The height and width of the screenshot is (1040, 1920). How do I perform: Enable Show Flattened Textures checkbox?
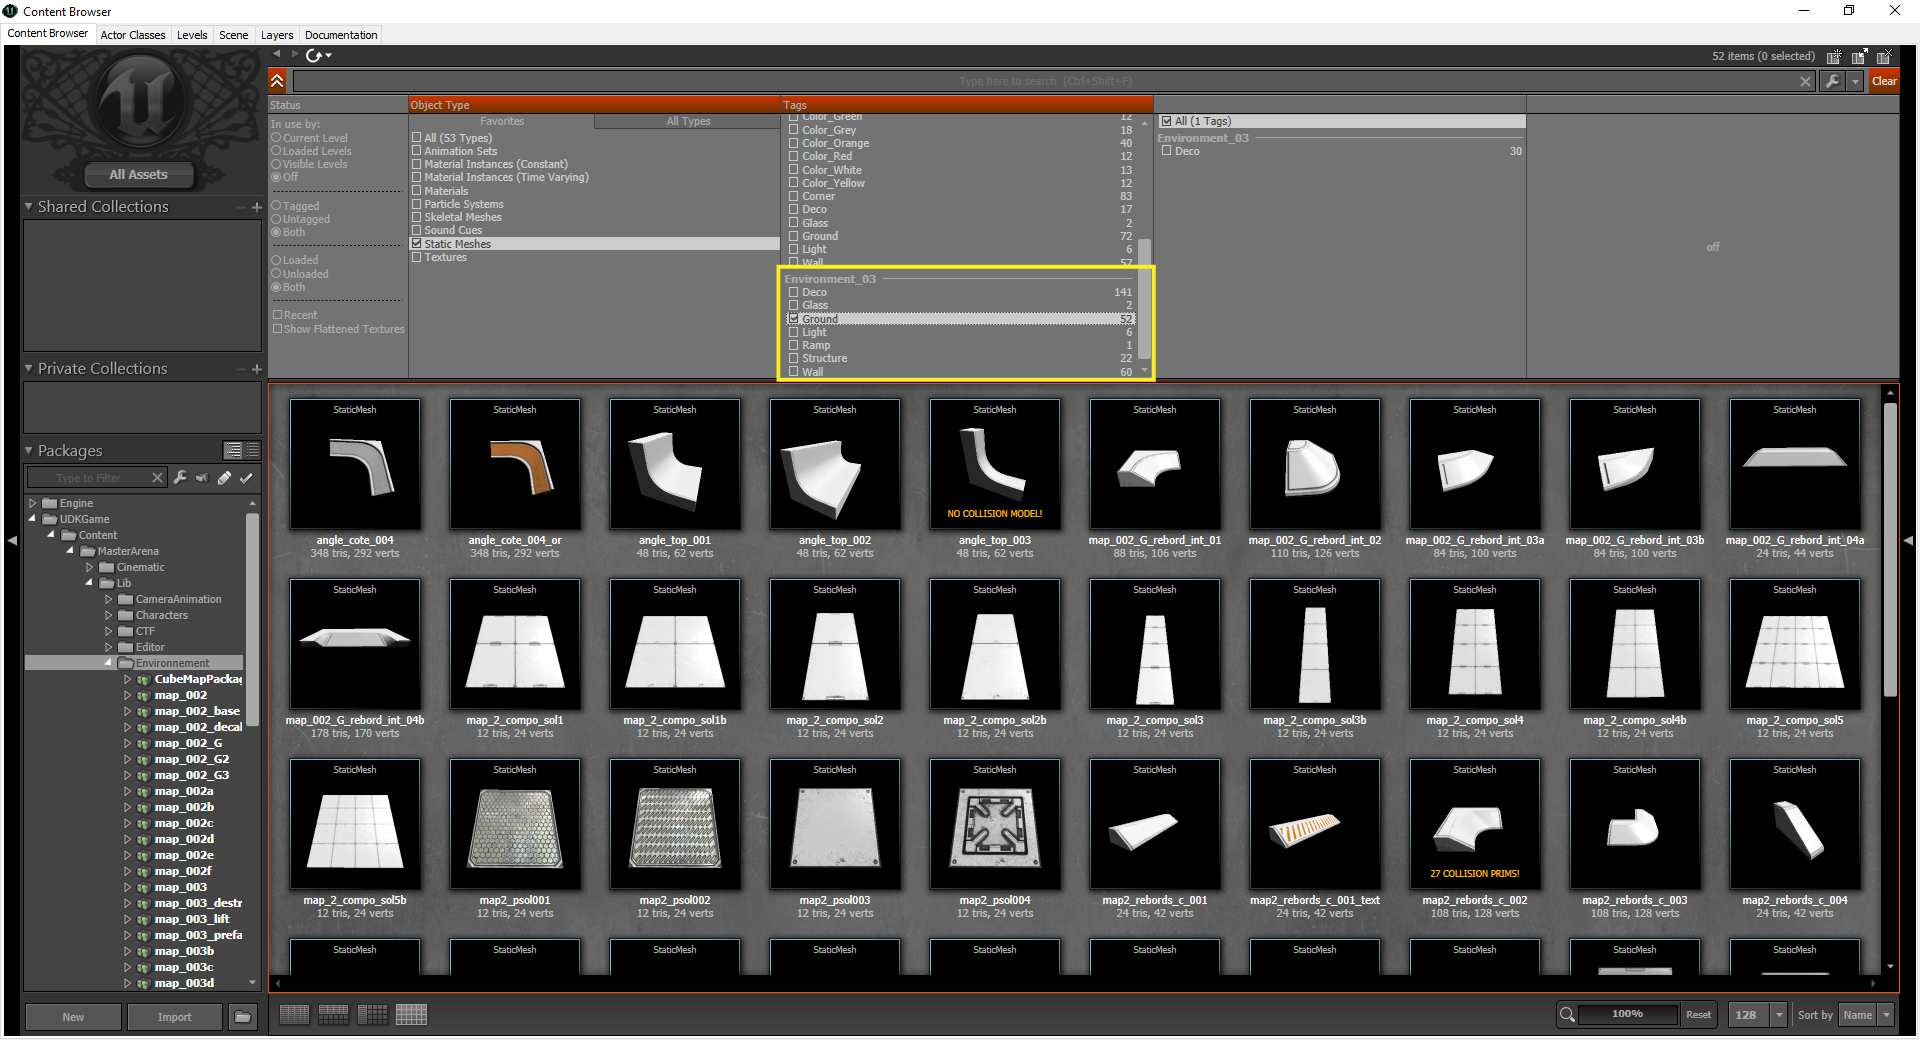click(x=277, y=329)
